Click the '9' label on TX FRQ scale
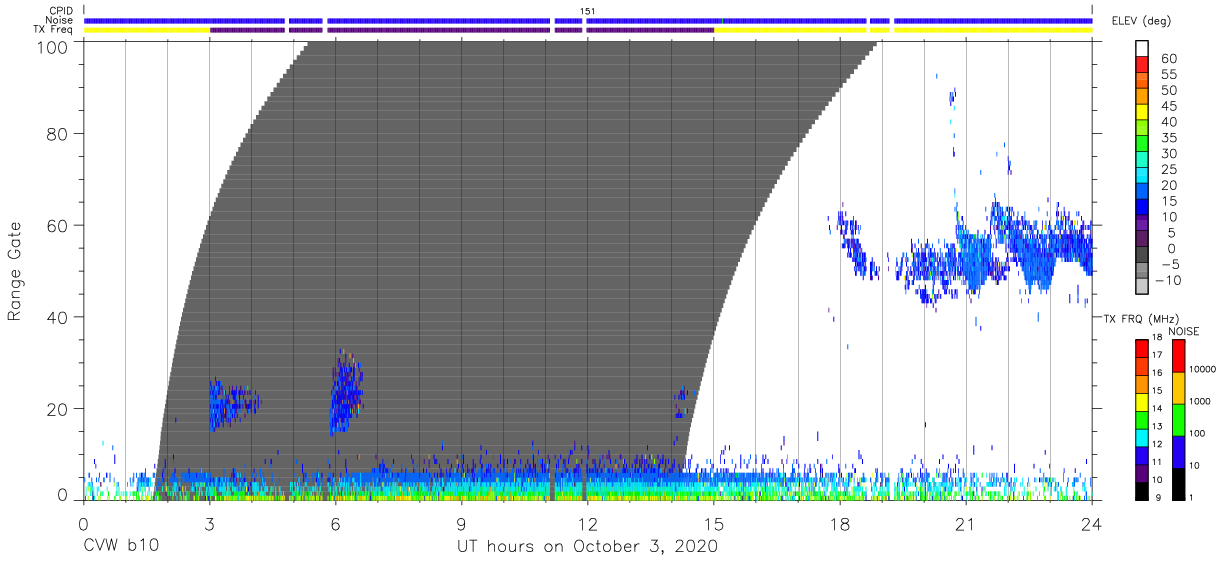The image size is (1228, 567). point(1158,497)
